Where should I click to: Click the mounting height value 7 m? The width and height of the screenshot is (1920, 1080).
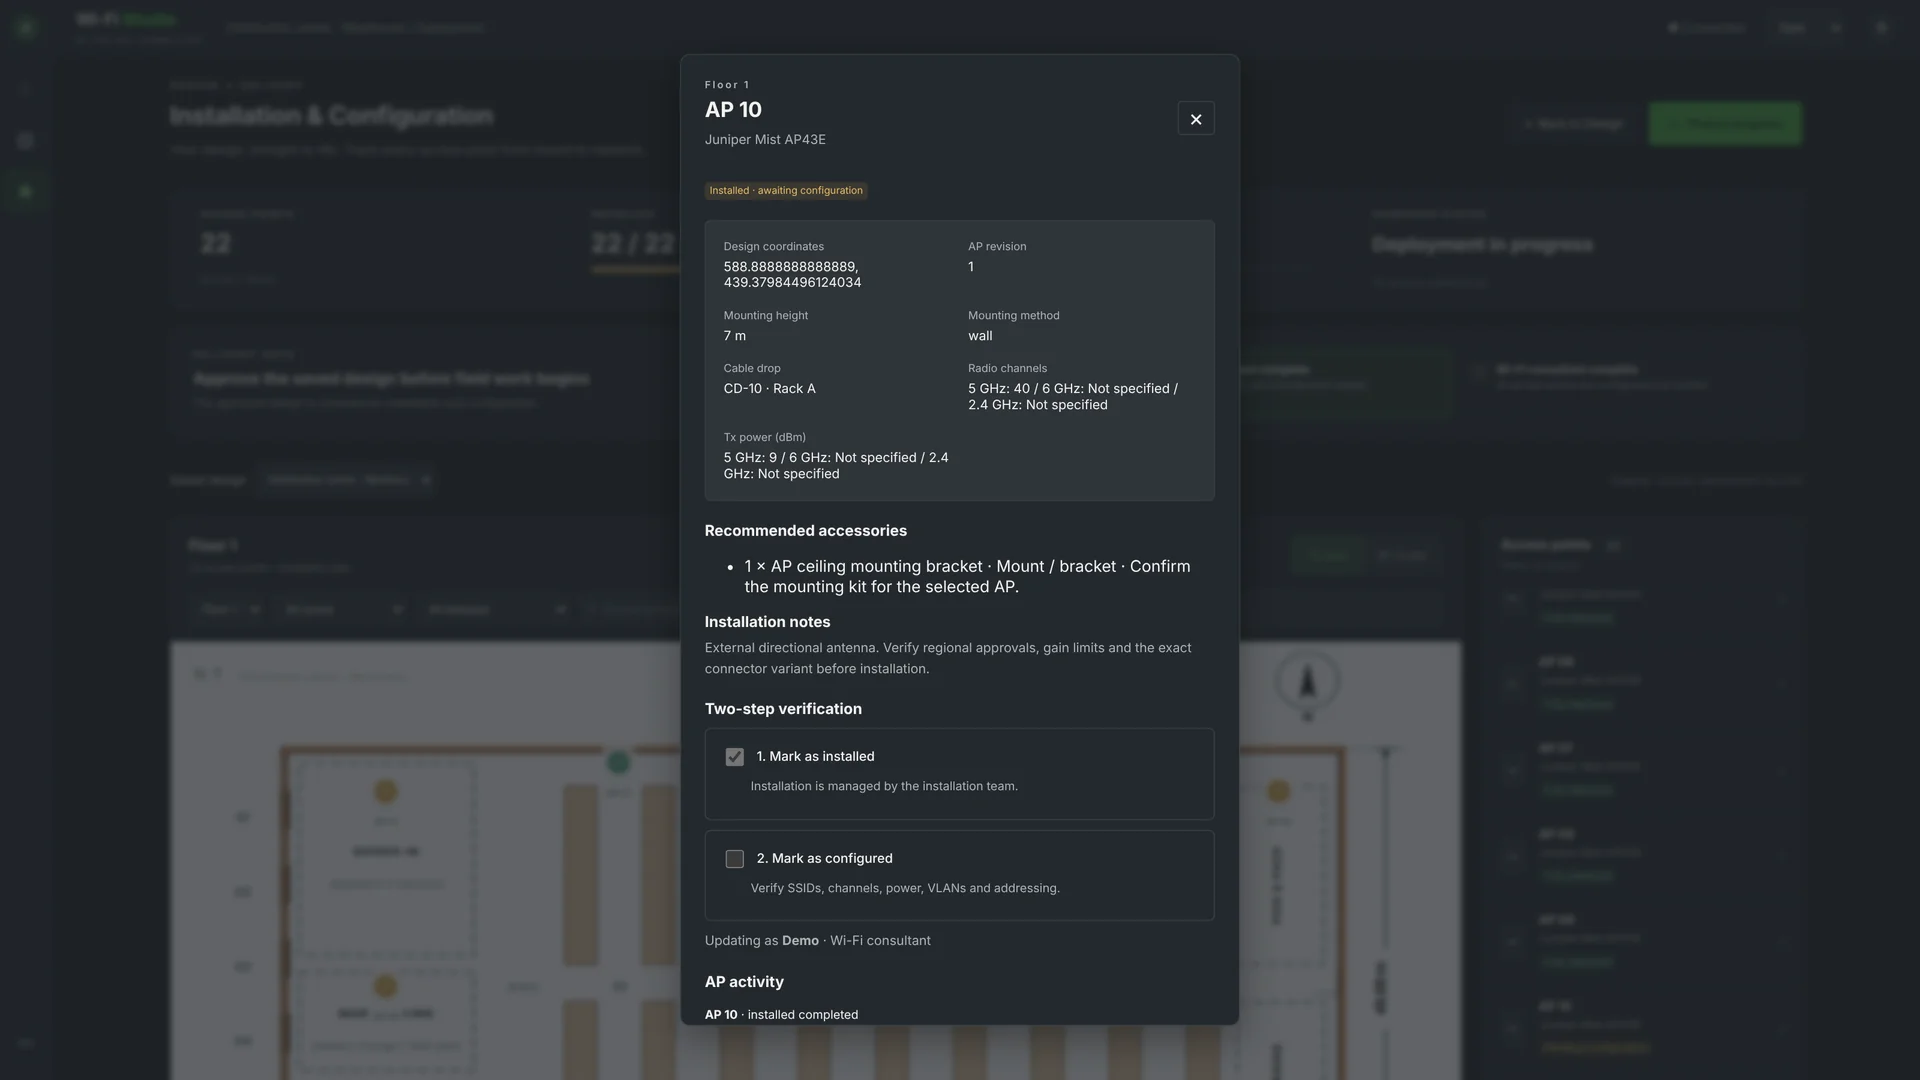(x=735, y=336)
